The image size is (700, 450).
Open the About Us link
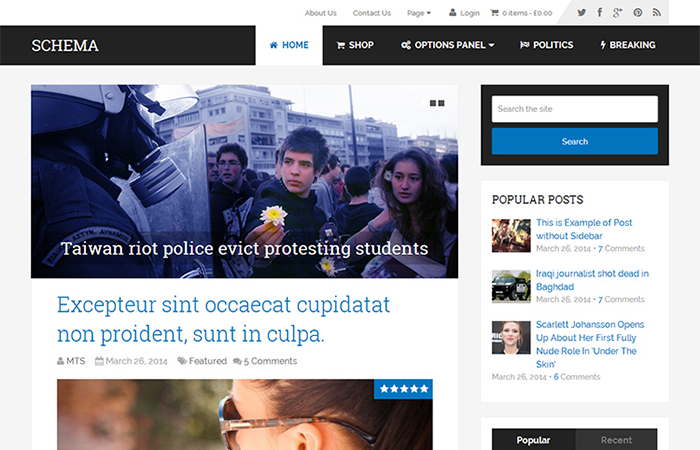pos(321,13)
